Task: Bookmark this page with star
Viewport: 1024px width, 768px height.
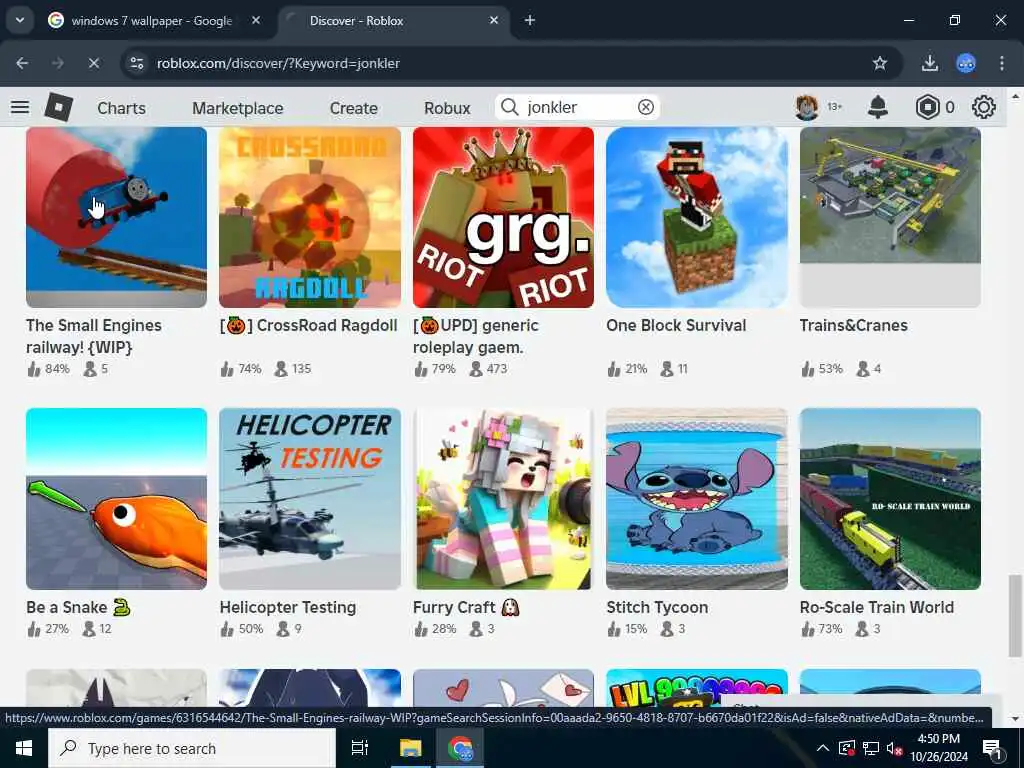Action: [880, 63]
